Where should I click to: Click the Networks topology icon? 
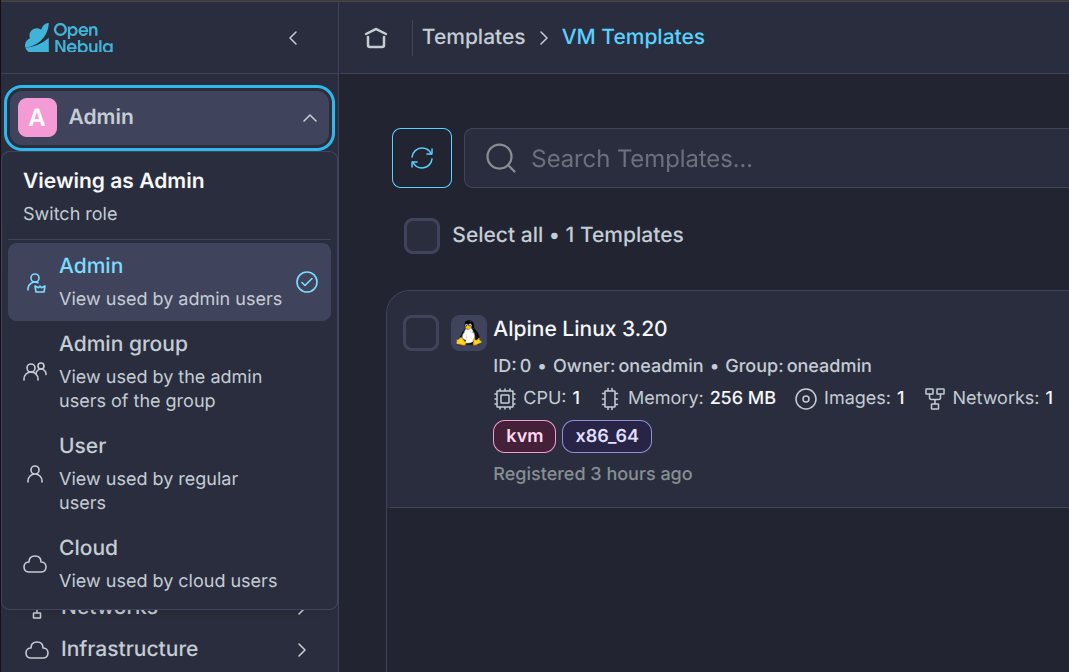934,398
